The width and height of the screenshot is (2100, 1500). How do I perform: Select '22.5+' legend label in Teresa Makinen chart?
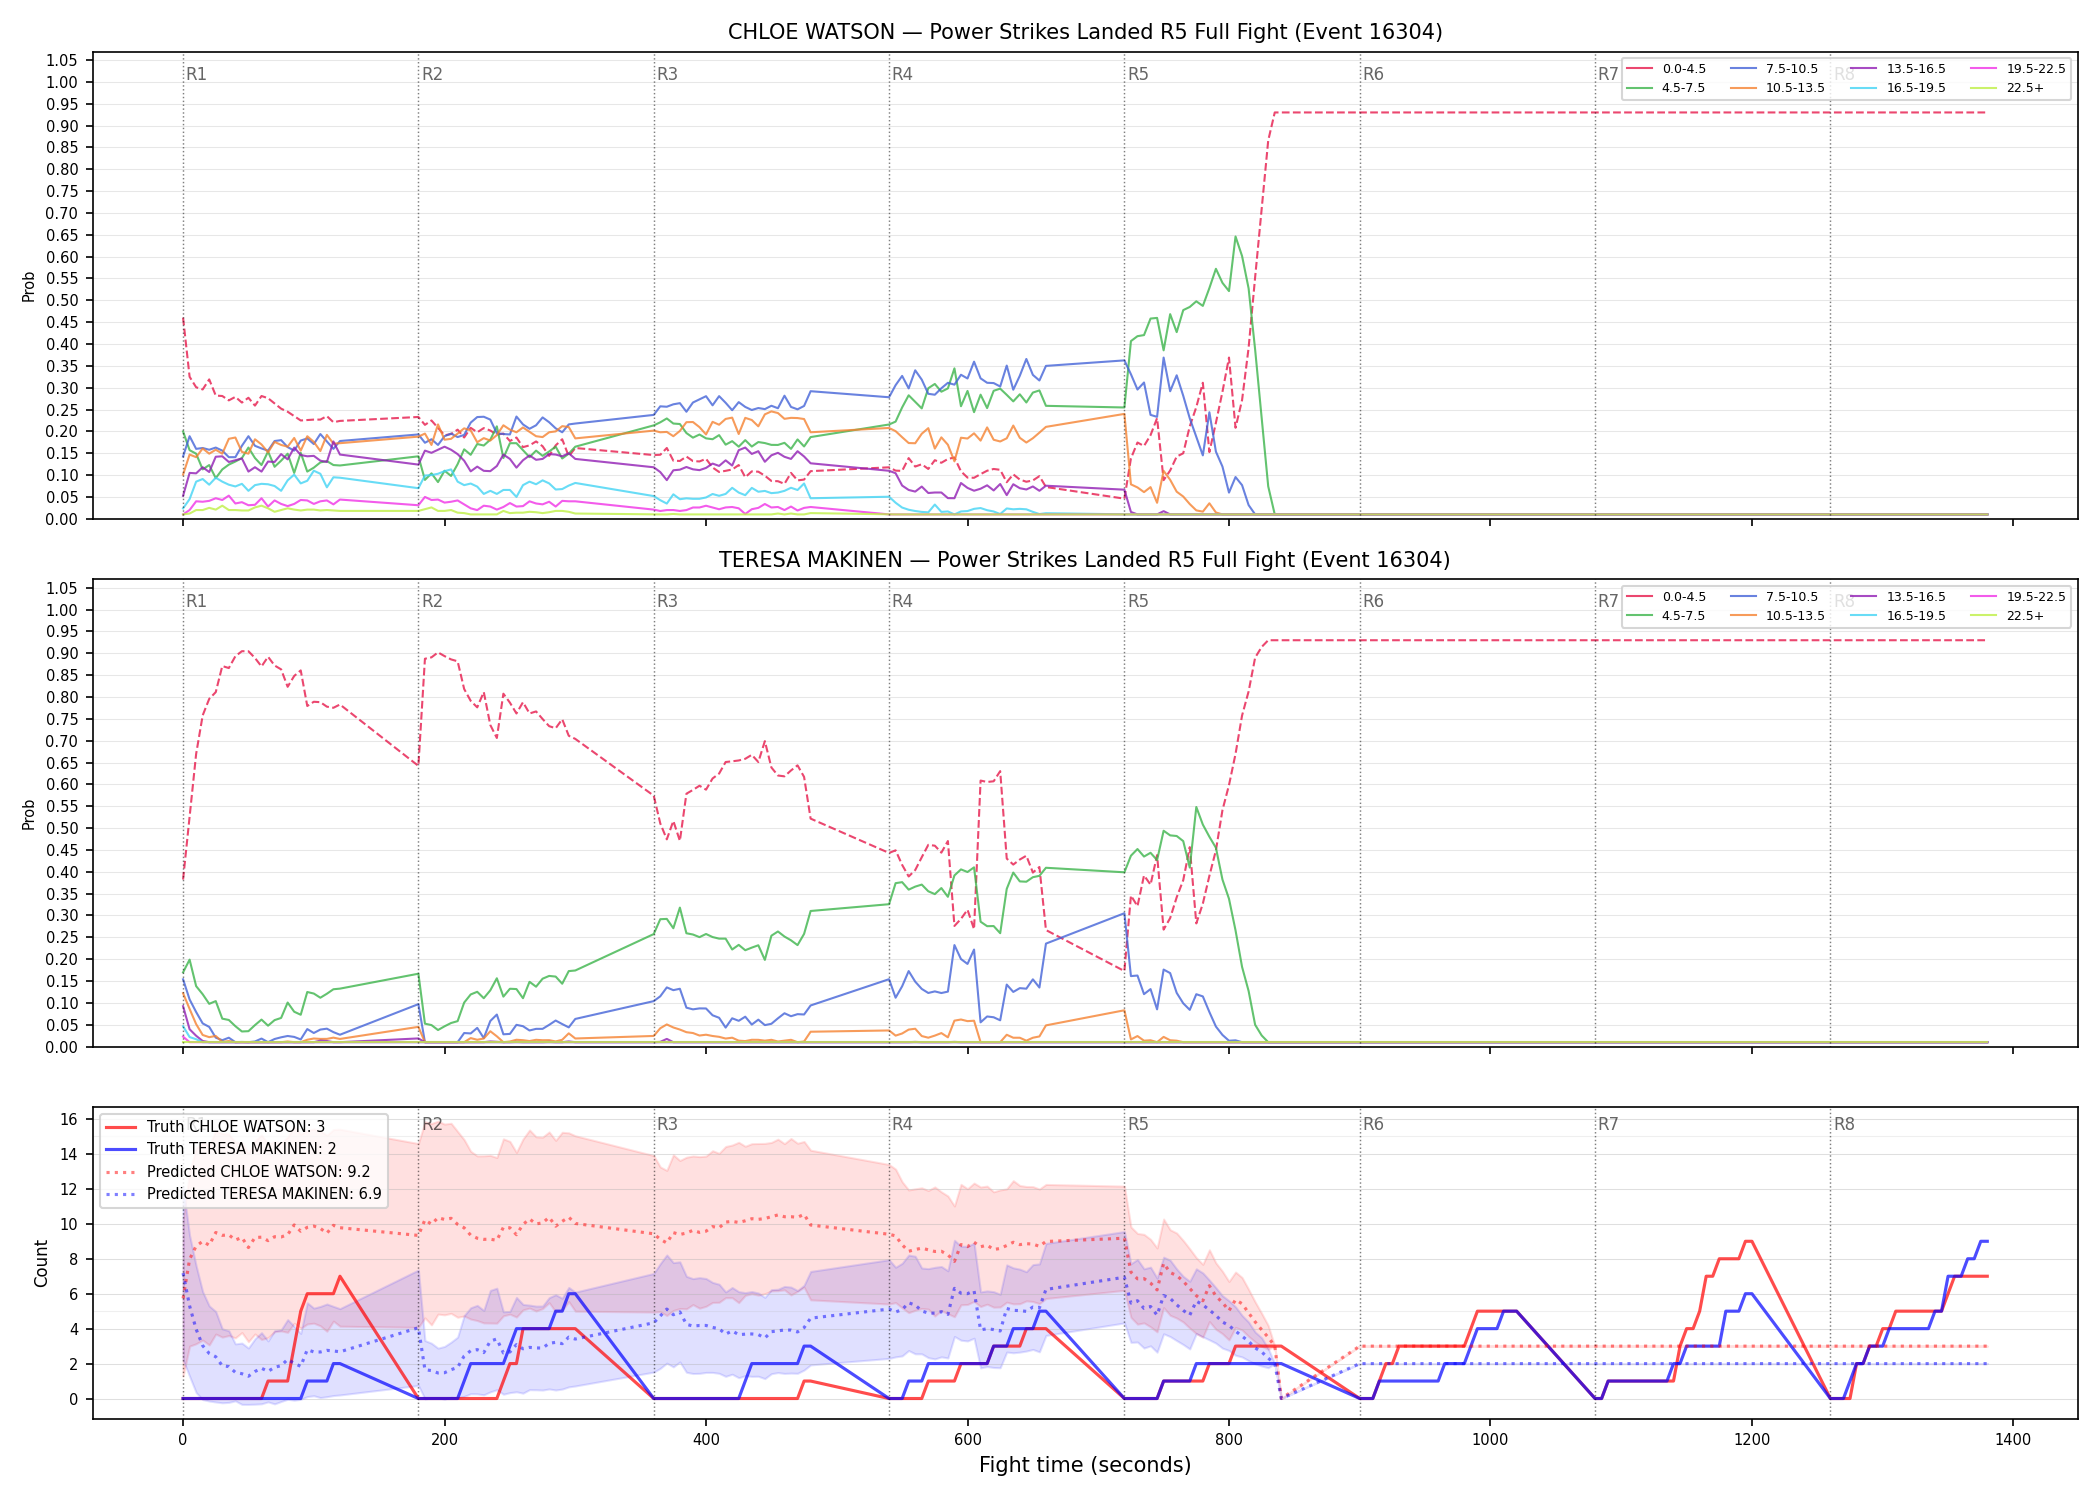click(x=2025, y=616)
